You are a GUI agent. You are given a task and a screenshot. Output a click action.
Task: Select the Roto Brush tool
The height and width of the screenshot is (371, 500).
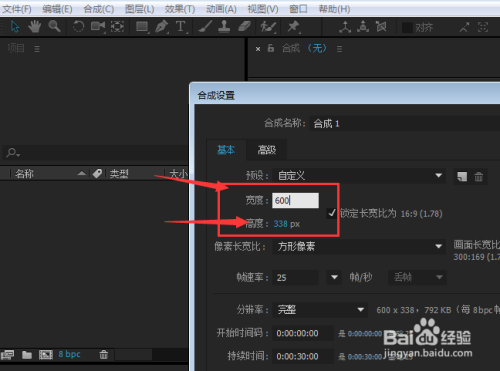268,27
